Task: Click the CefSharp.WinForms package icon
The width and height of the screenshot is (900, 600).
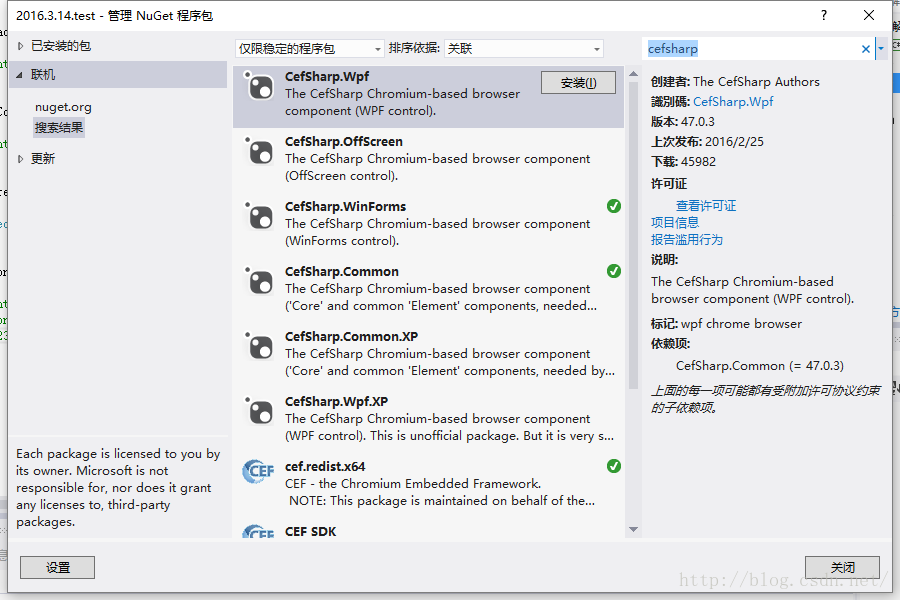Action: tap(259, 216)
